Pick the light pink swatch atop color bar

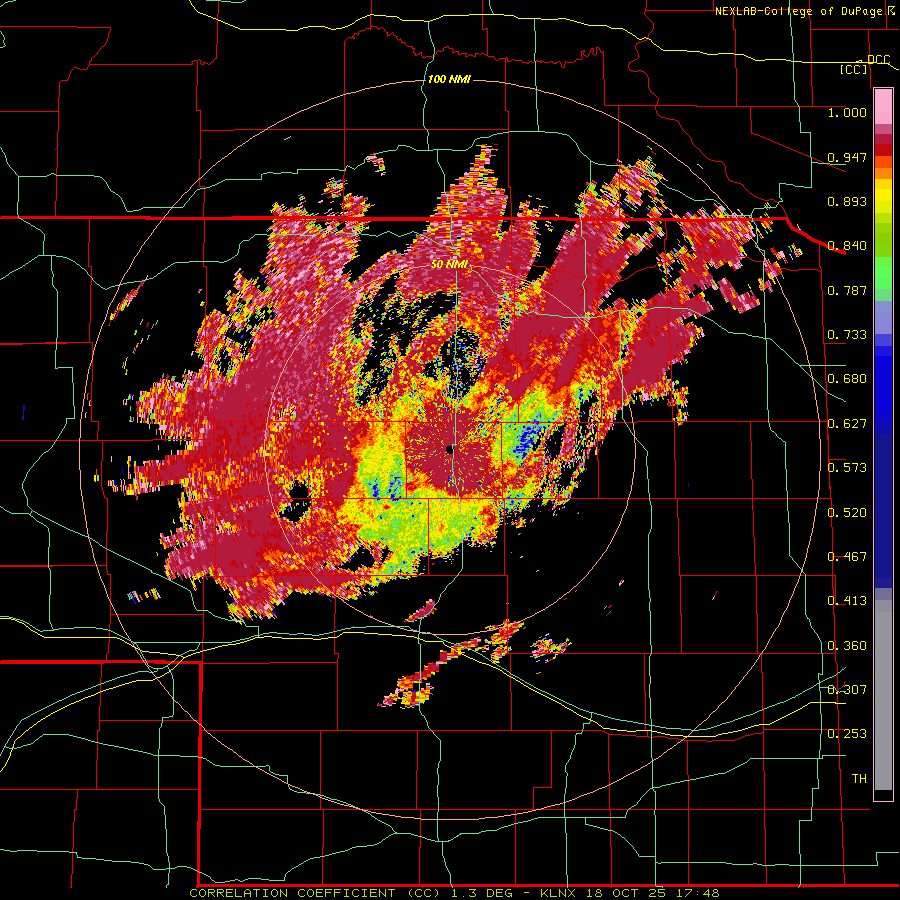[883, 107]
